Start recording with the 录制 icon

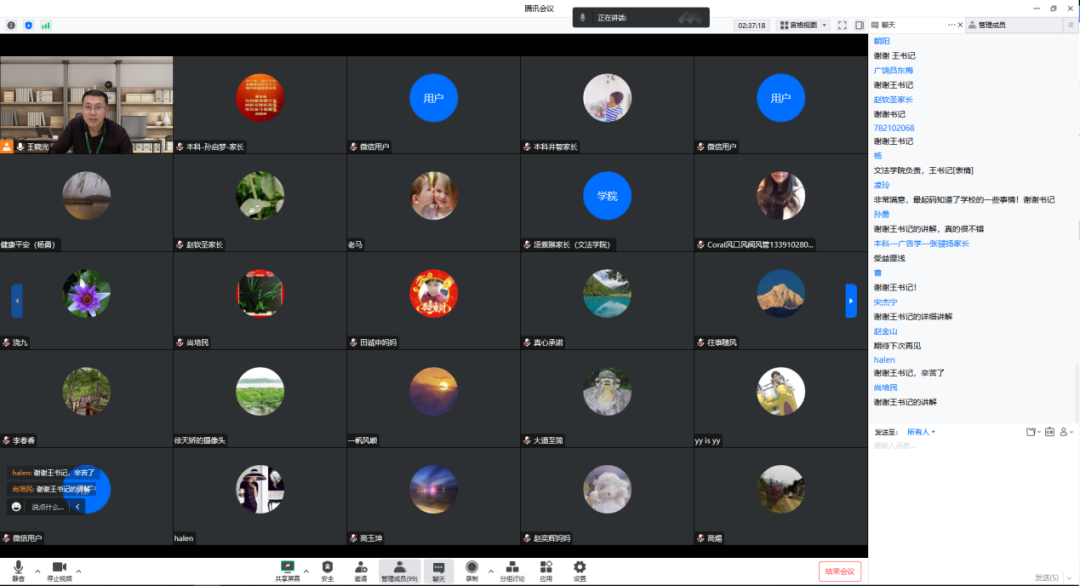click(x=471, y=569)
